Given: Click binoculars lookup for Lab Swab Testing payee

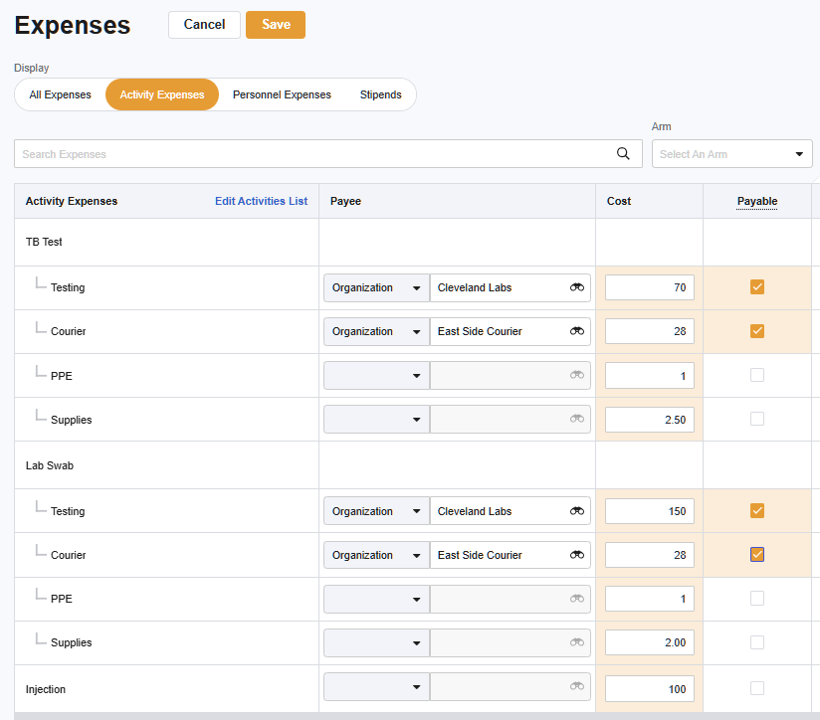Looking at the screenshot, I should pyautogui.click(x=577, y=511).
